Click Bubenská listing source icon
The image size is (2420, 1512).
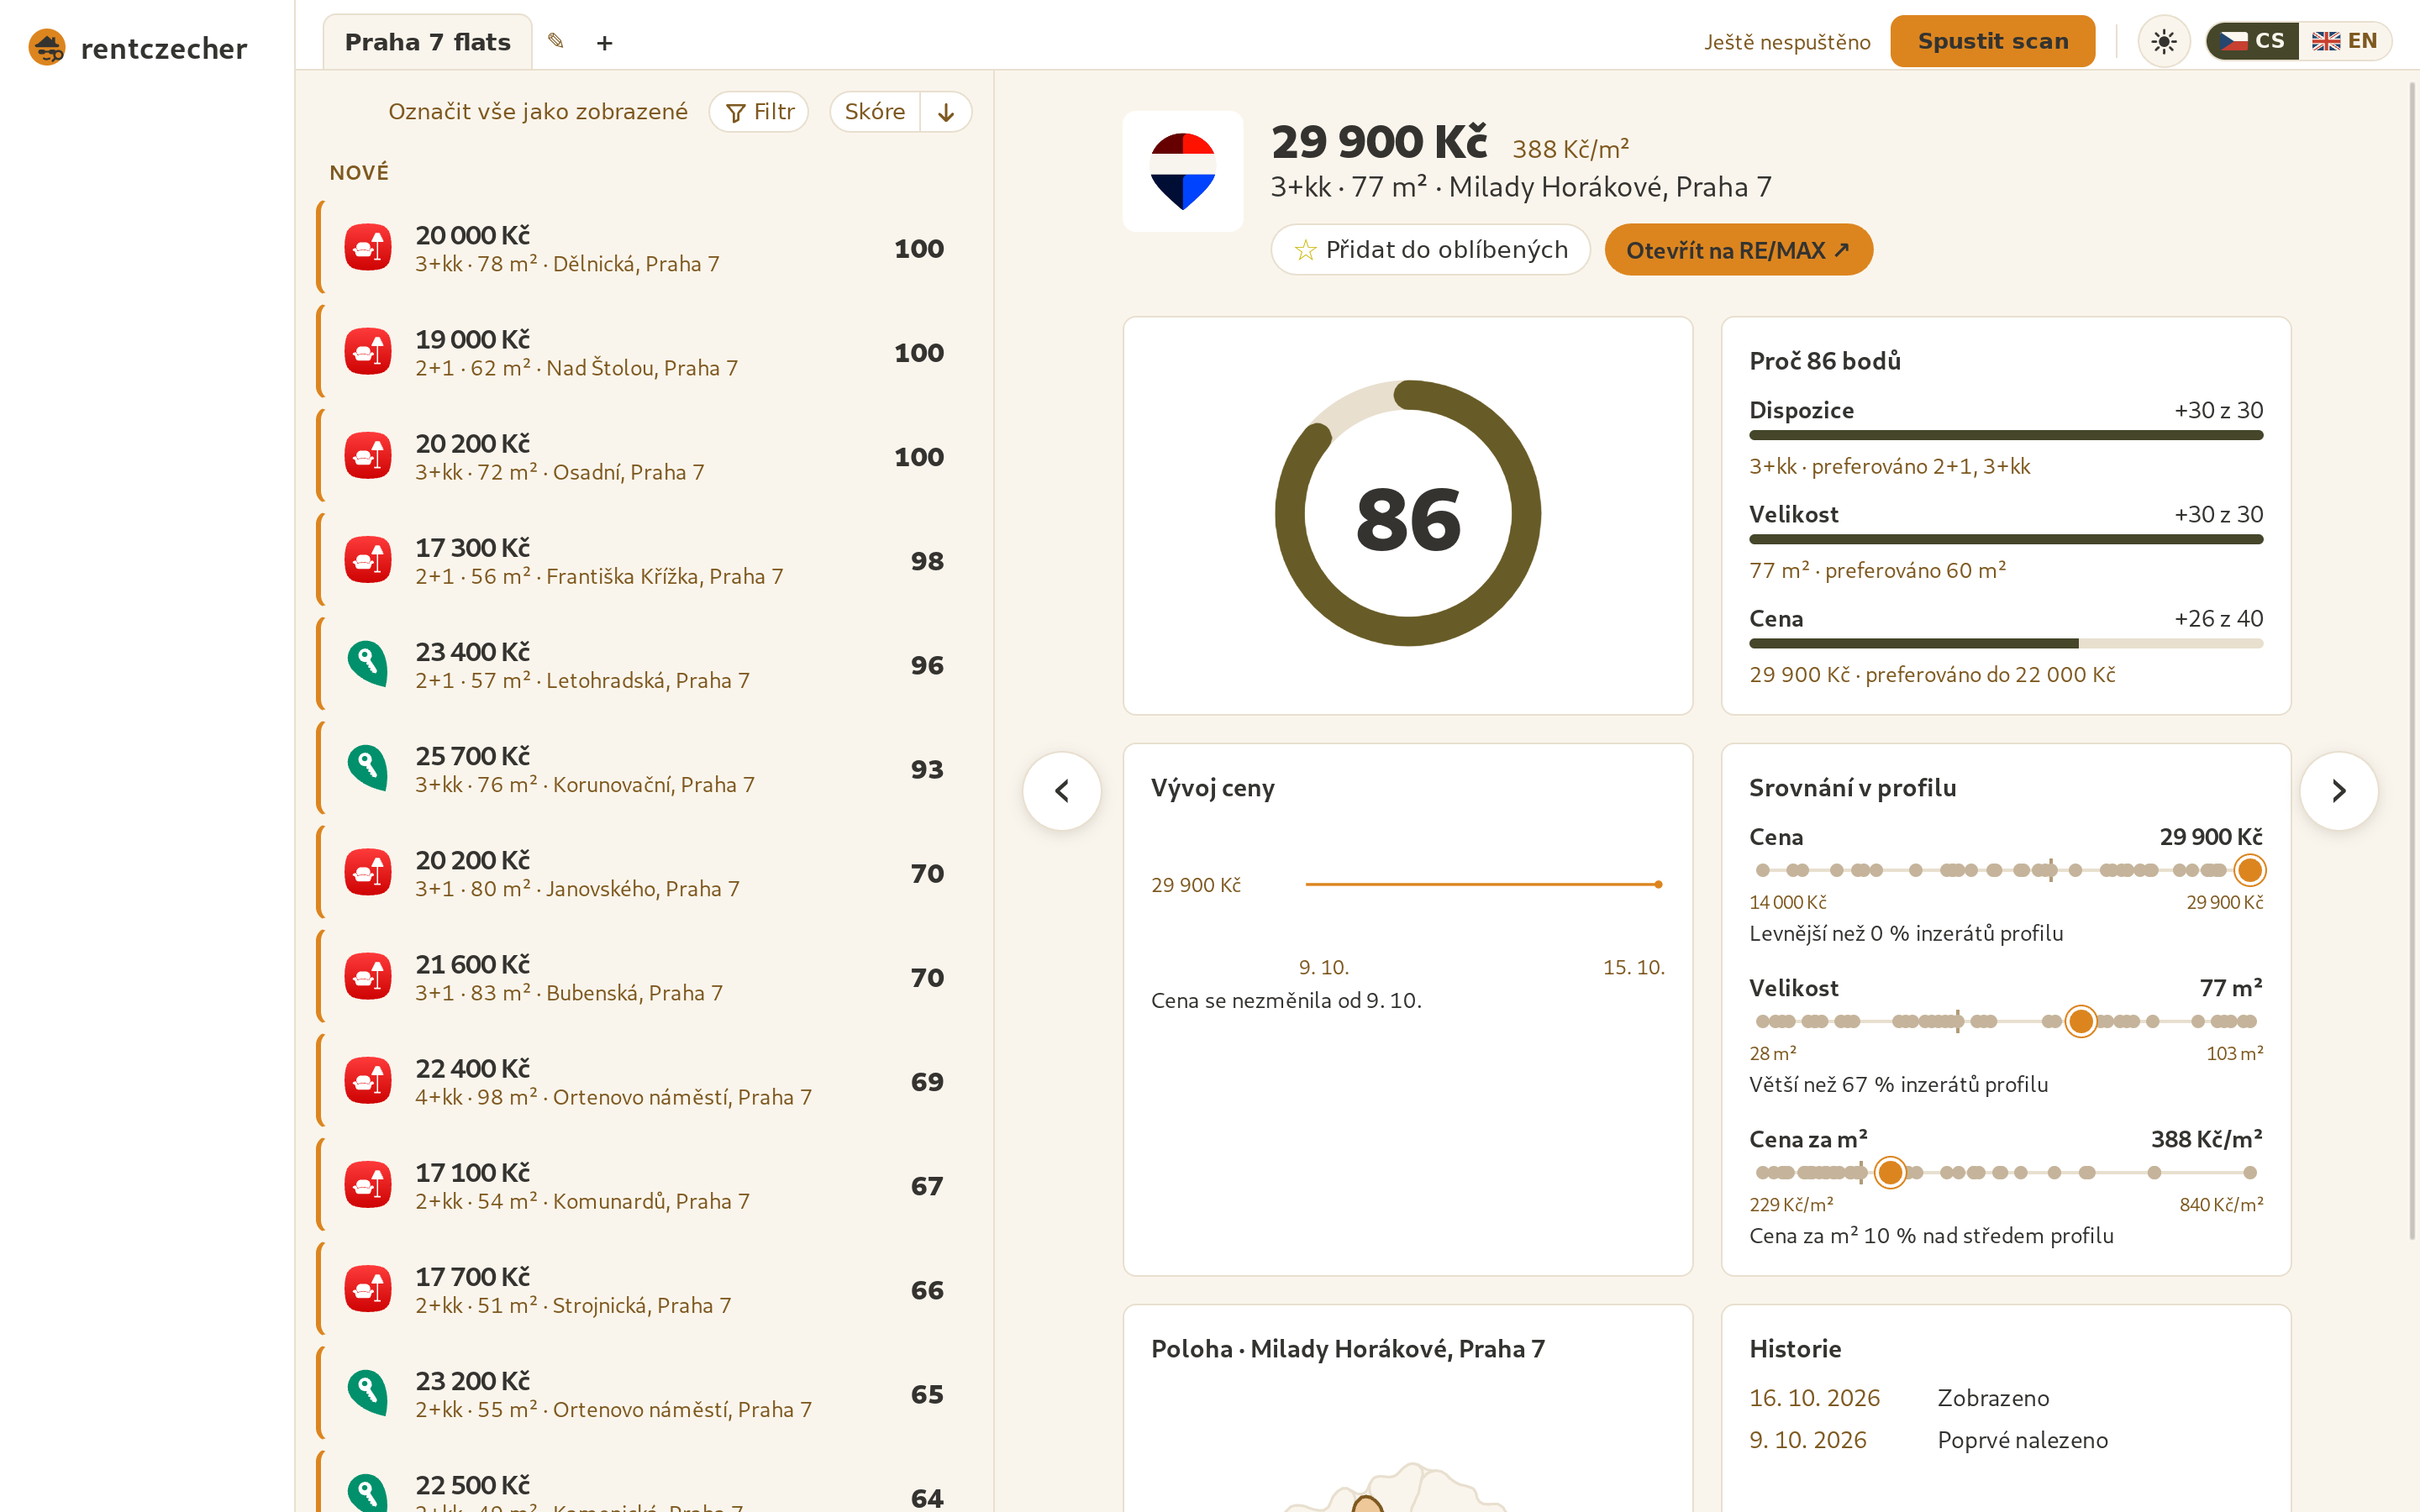coord(368,976)
